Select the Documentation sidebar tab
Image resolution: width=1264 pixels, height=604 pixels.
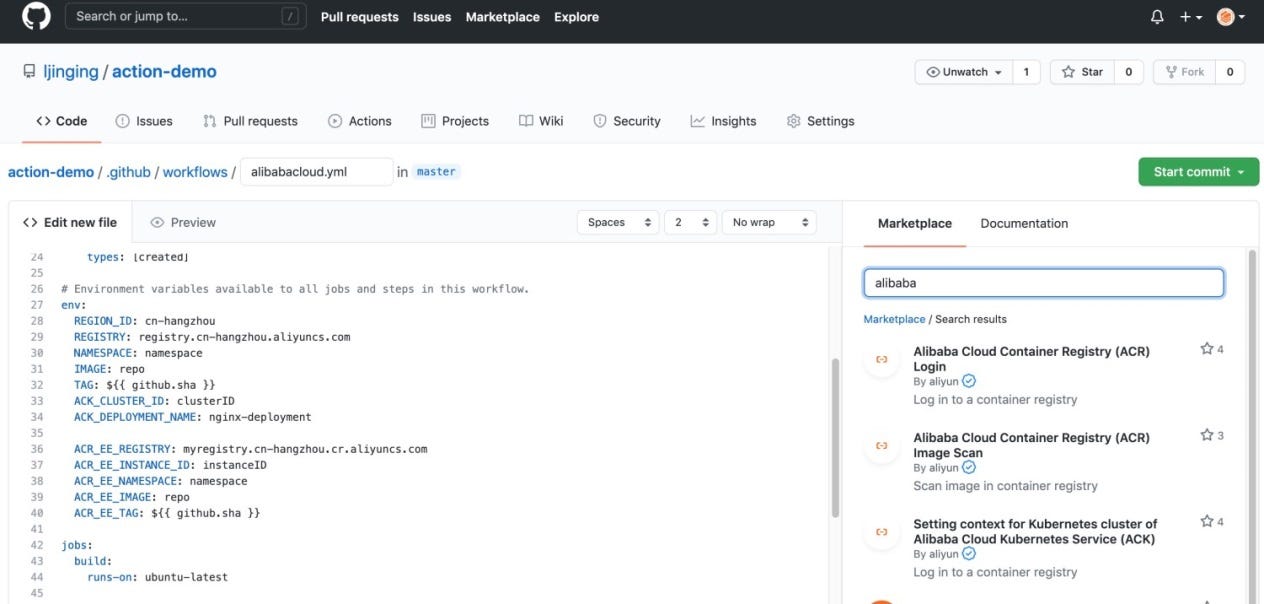click(x=1024, y=223)
